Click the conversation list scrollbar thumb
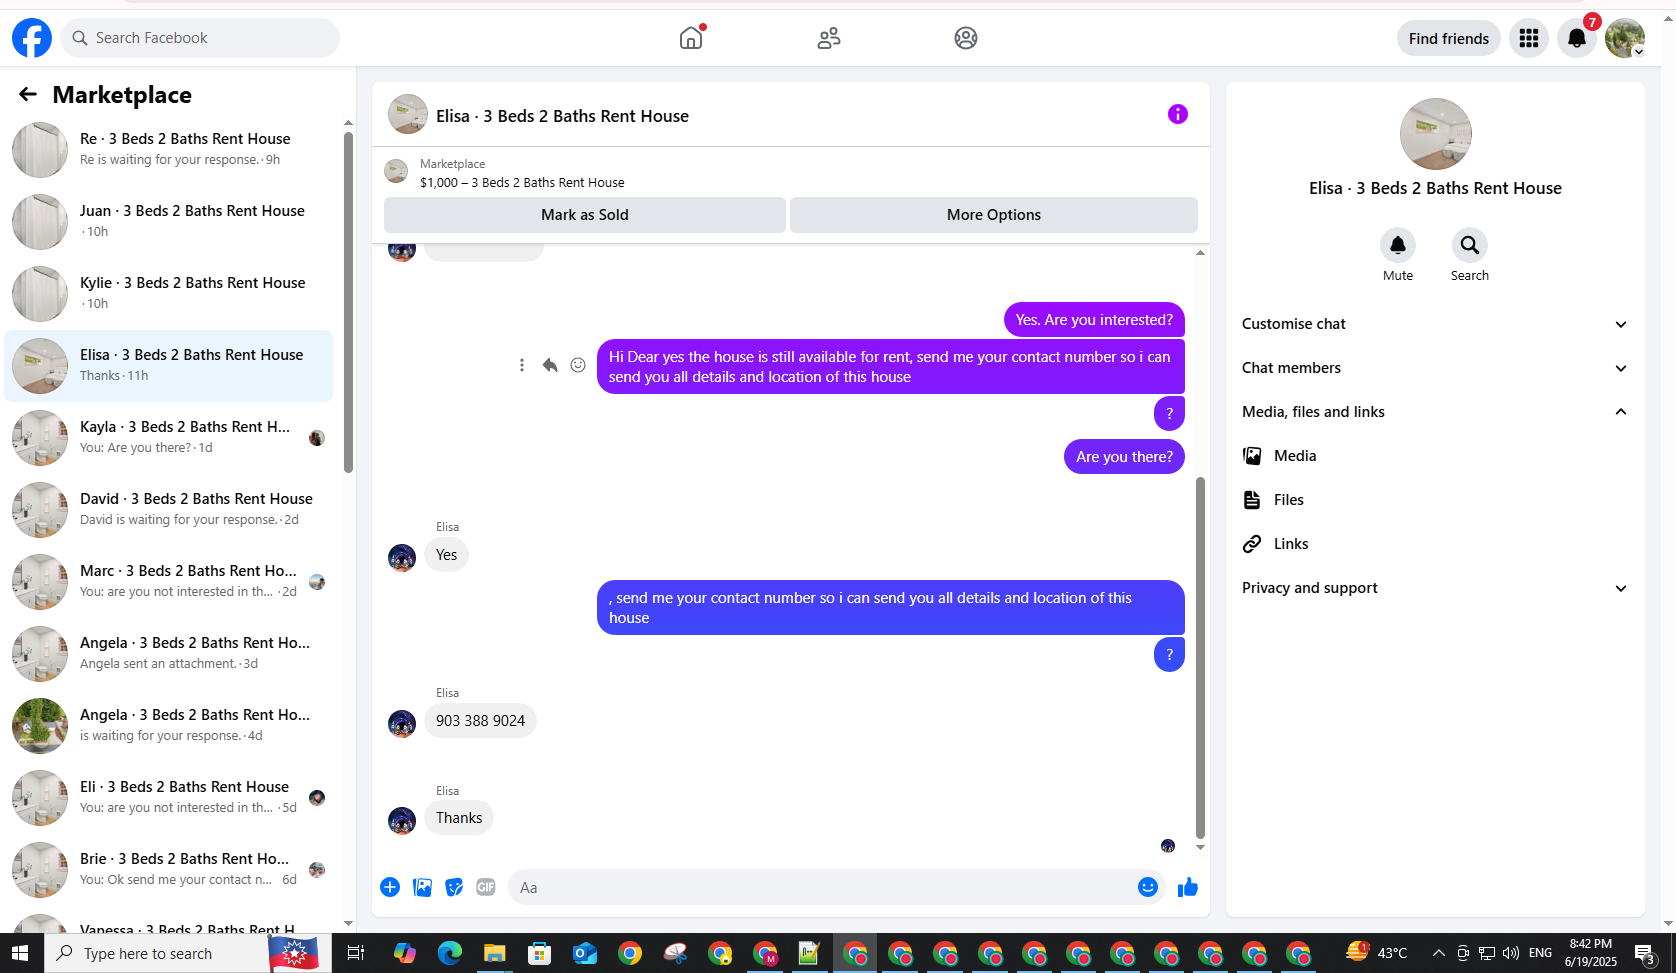The height and width of the screenshot is (973, 1676). [348, 302]
